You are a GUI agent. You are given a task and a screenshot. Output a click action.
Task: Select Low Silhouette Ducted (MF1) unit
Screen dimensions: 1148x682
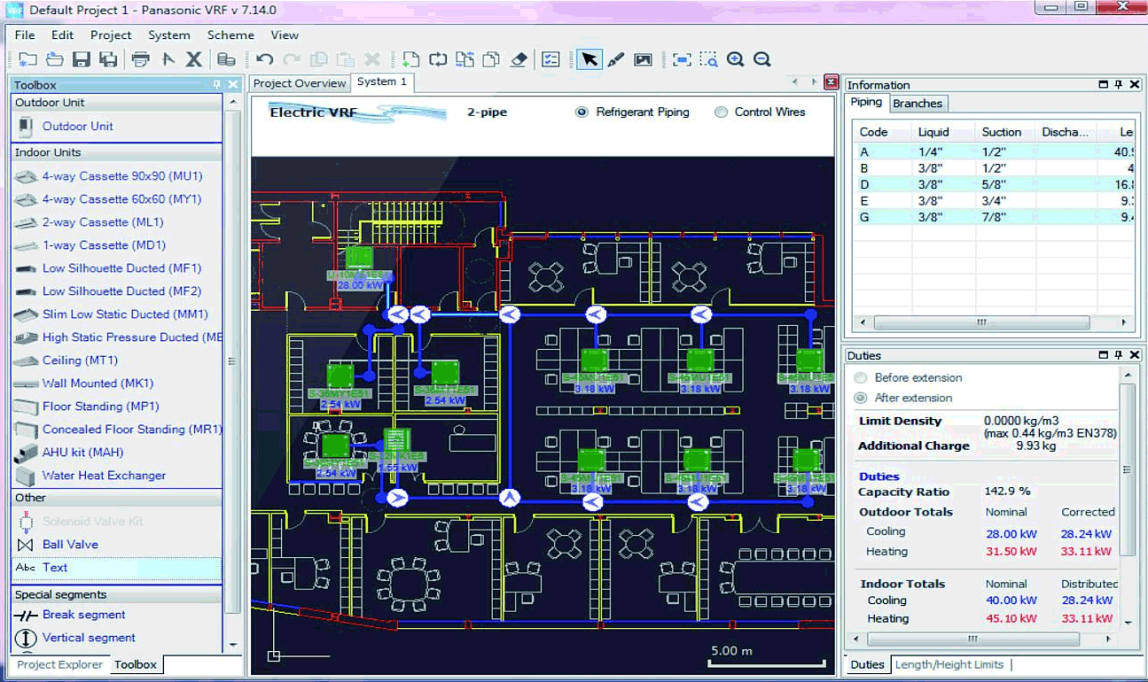(x=121, y=268)
